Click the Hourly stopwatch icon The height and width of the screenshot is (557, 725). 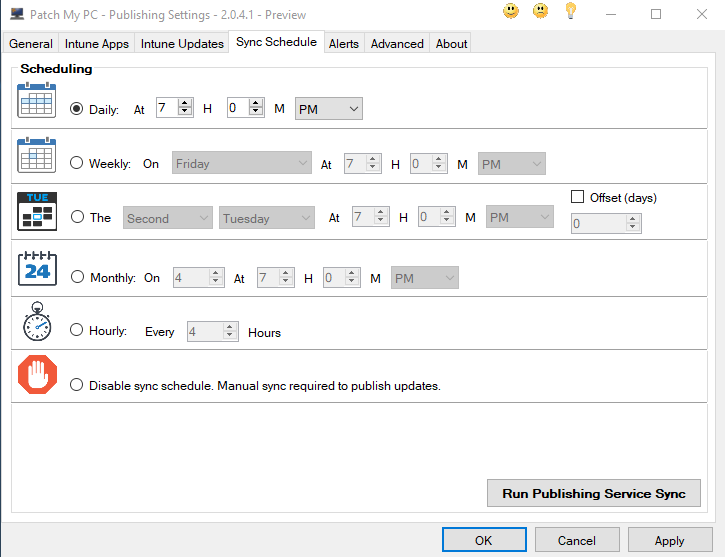coord(37,322)
